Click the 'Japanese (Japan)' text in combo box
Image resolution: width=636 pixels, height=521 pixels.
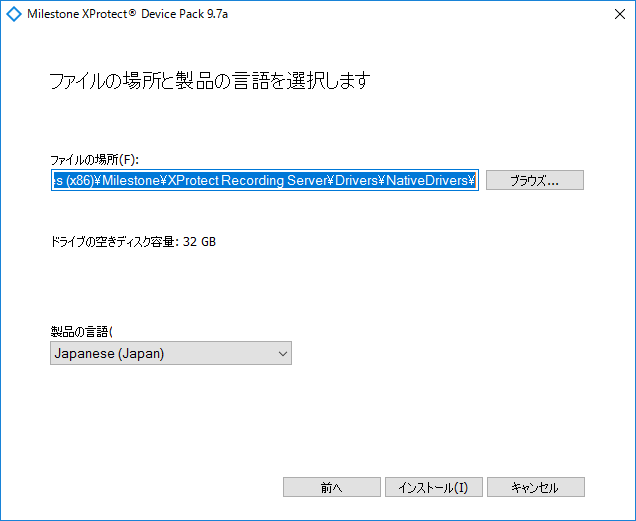click(109, 353)
